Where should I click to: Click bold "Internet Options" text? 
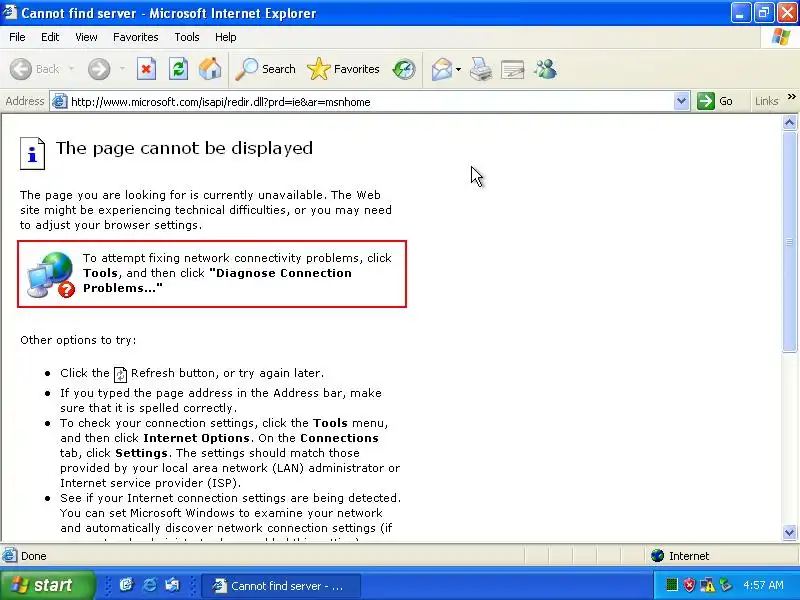pos(196,438)
